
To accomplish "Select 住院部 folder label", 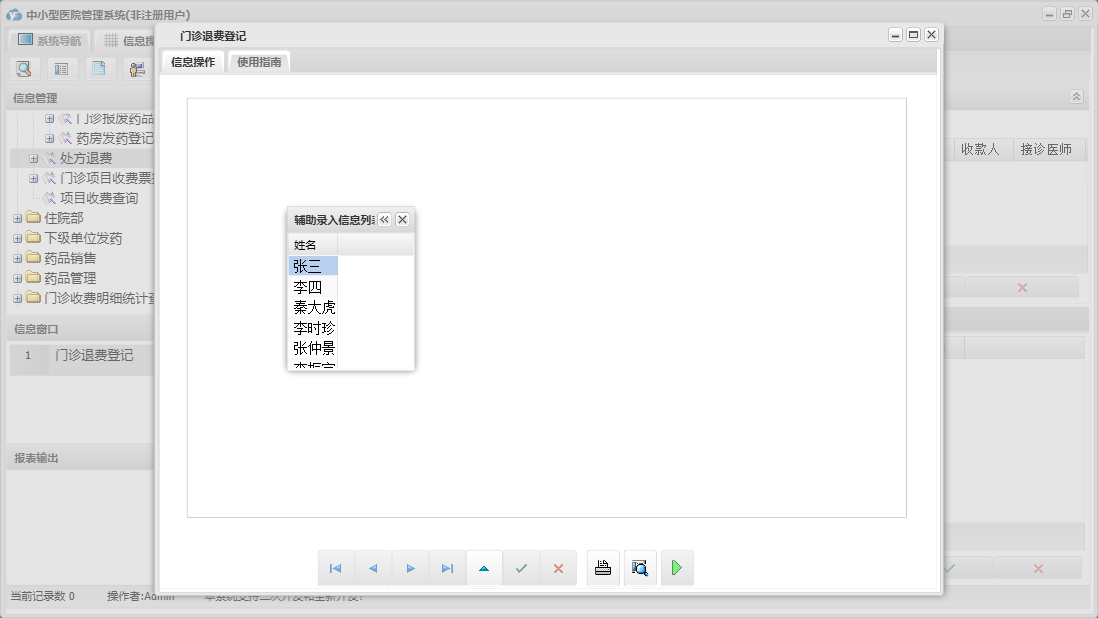I will pyautogui.click(x=64, y=218).
